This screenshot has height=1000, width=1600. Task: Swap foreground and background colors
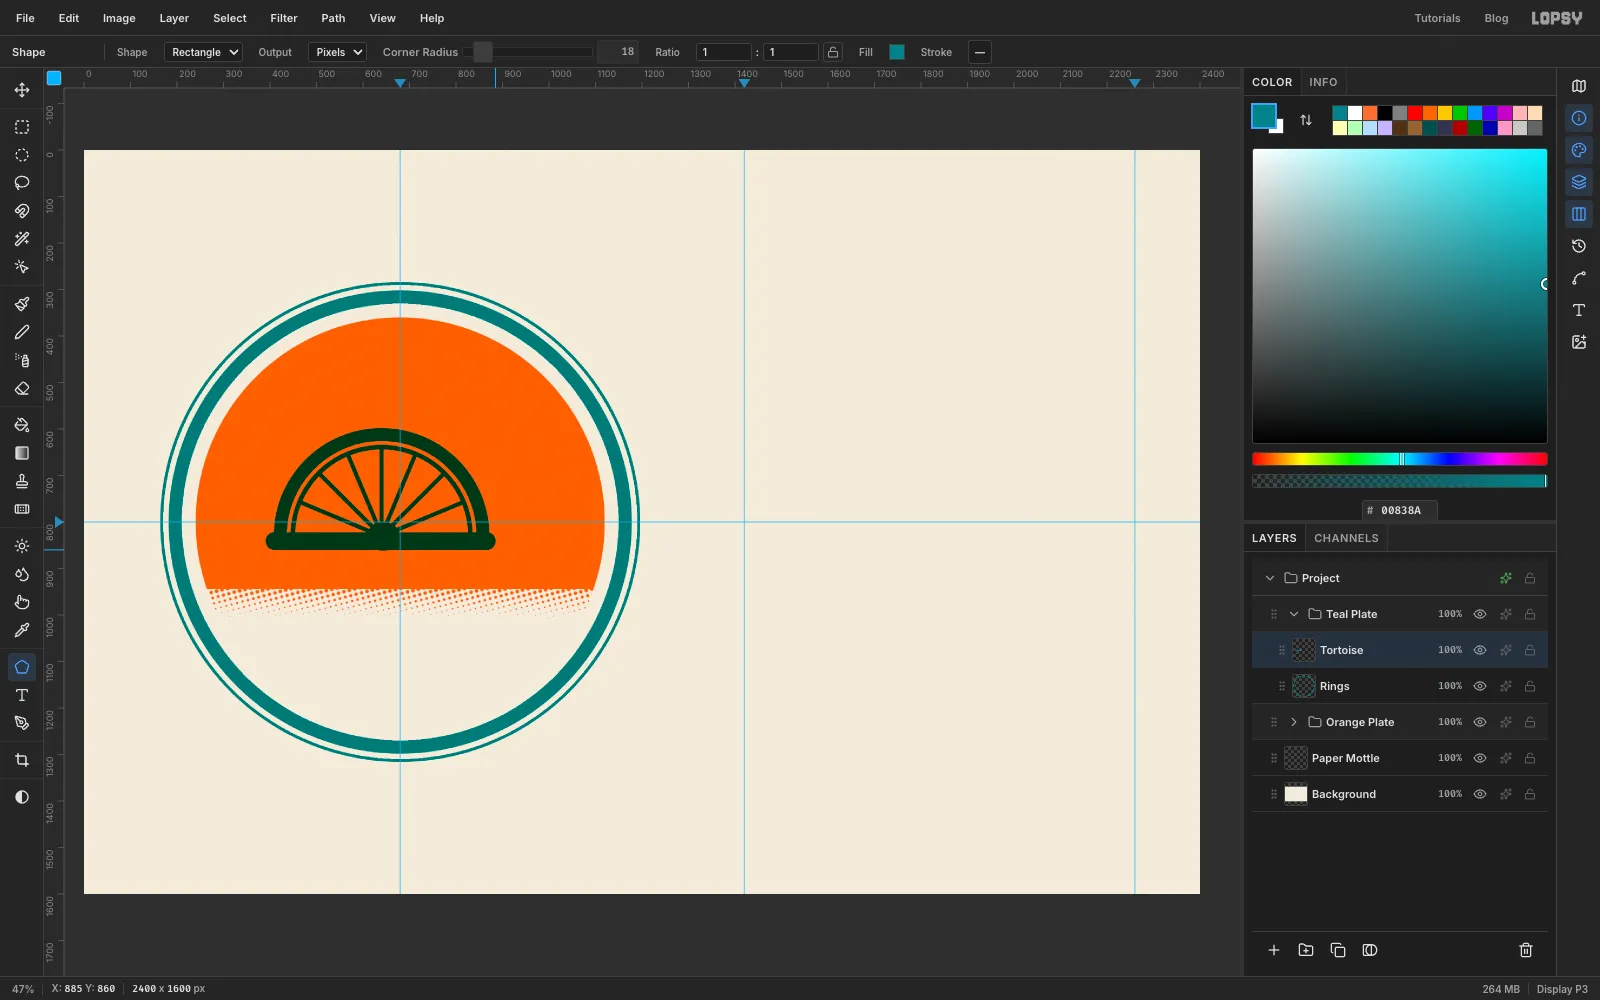click(1306, 120)
